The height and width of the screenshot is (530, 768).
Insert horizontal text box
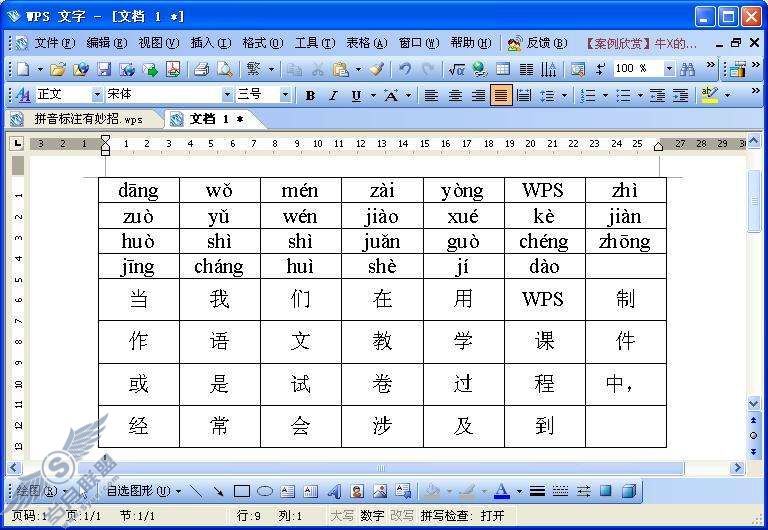[288, 491]
